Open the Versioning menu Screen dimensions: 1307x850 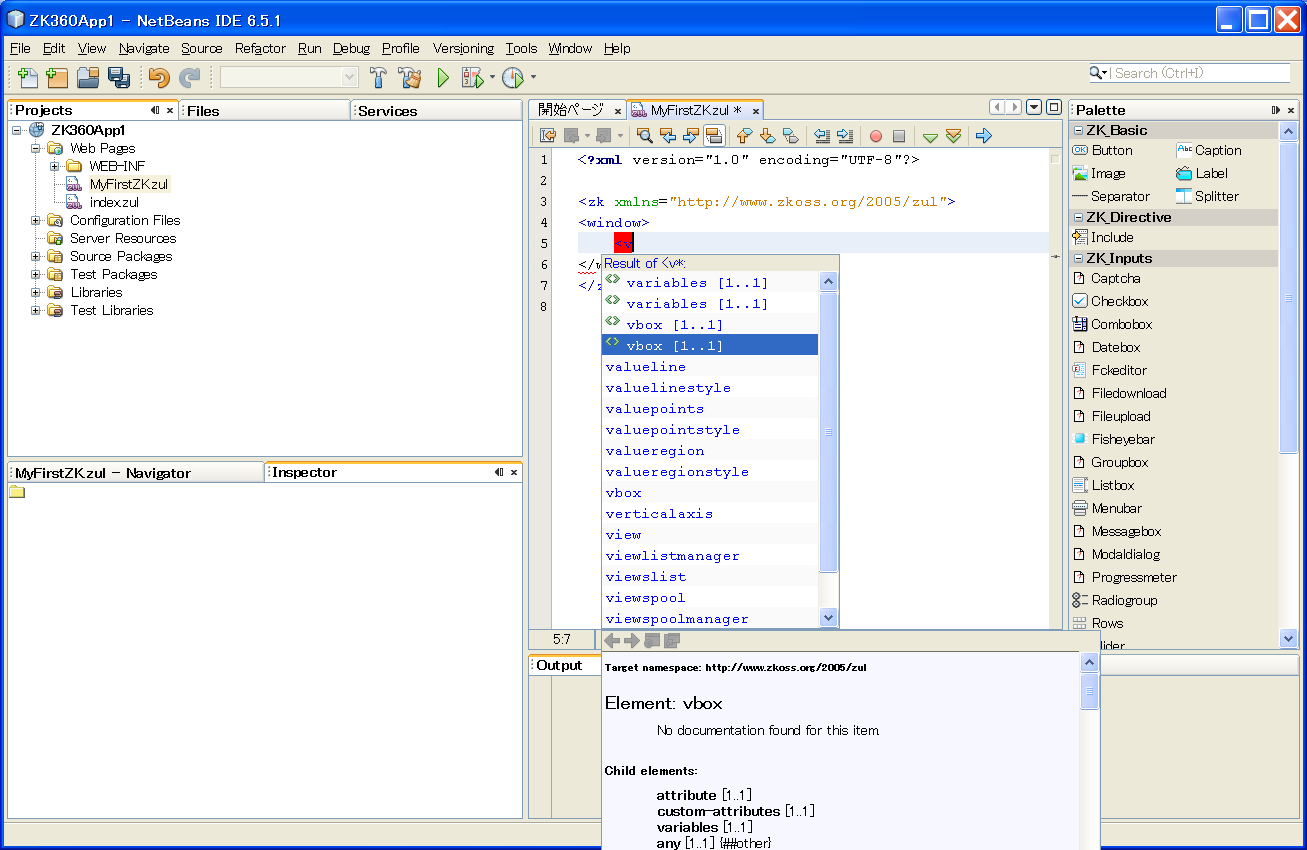coord(463,48)
